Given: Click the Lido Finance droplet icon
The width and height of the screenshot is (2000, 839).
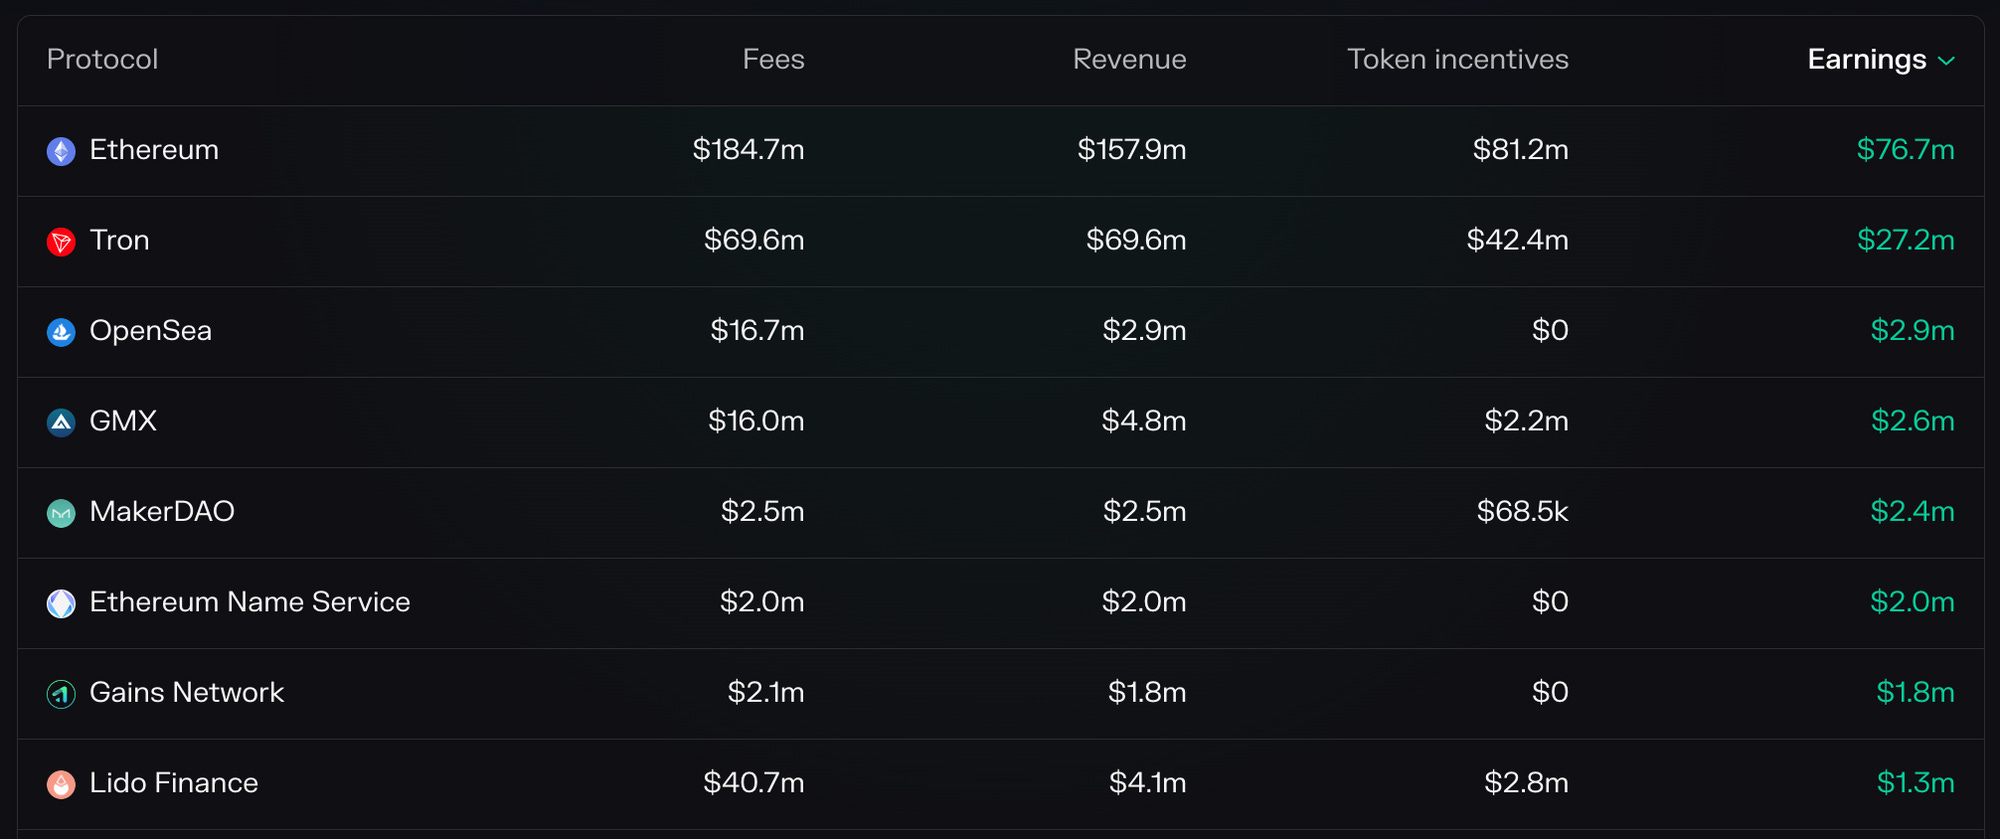Looking at the screenshot, I should click(x=61, y=785).
